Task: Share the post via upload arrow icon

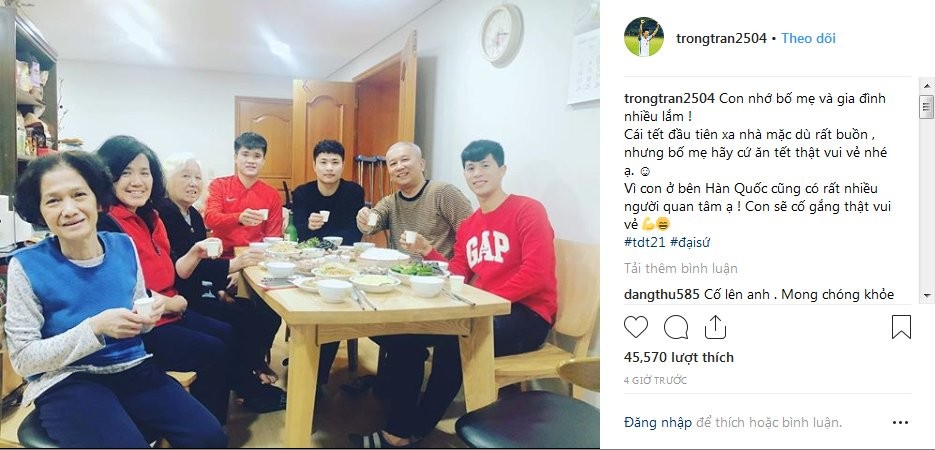Action: [715, 327]
